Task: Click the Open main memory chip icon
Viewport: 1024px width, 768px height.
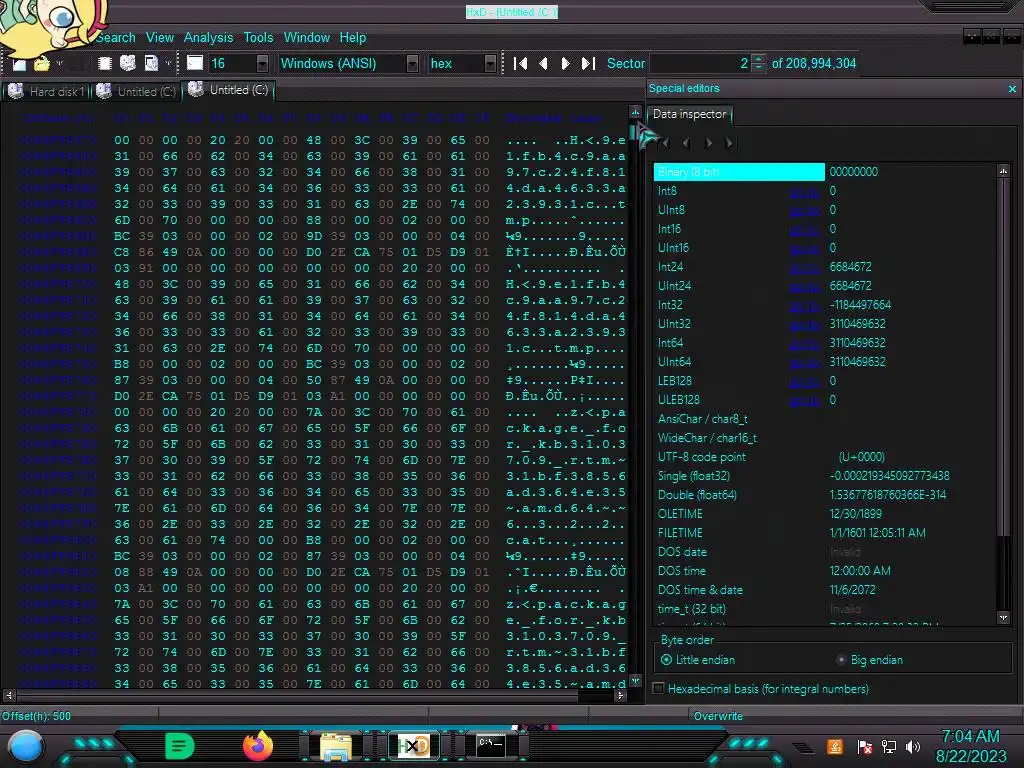Action: pos(104,63)
